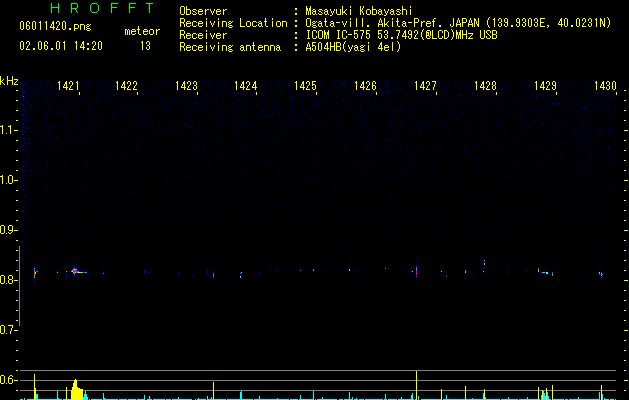Click the 1426 time axis label
This screenshot has width=629, height=400.
tap(365, 85)
